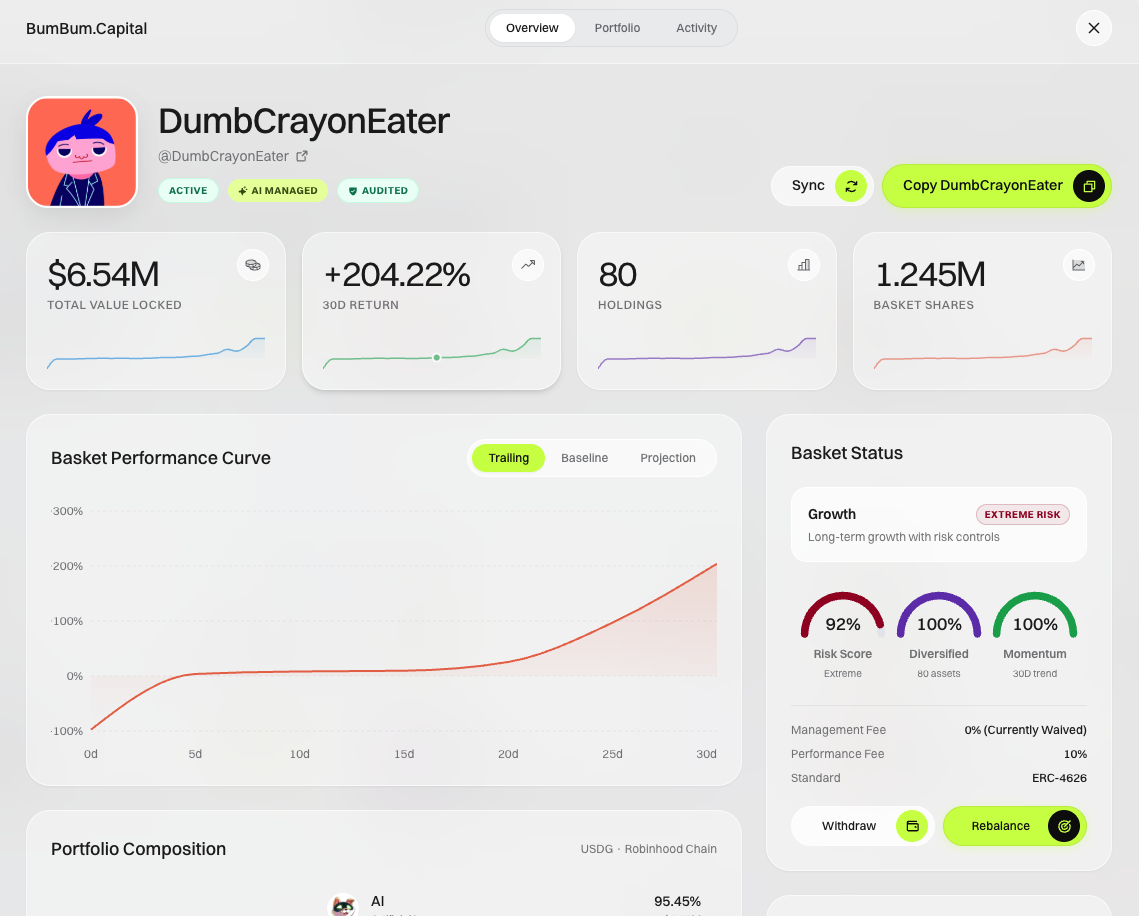This screenshot has width=1139, height=916.
Task: Click the $6.54M value
Action: 103,275
